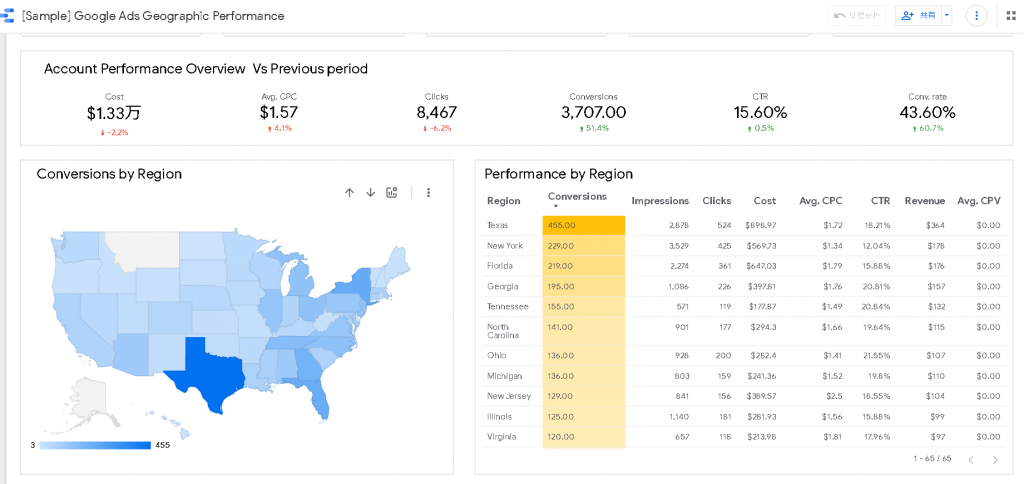Click the New Jersey region cell
The image size is (1024, 484).
coord(509,396)
